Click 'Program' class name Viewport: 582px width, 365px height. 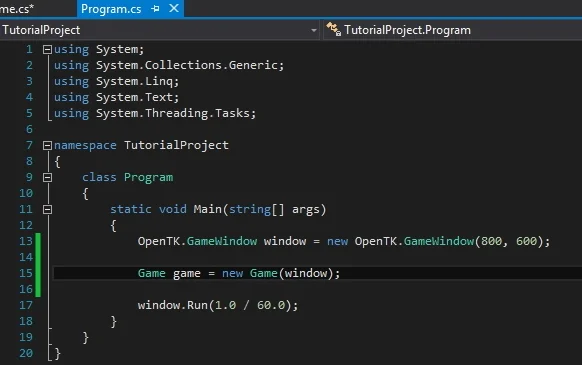point(148,178)
